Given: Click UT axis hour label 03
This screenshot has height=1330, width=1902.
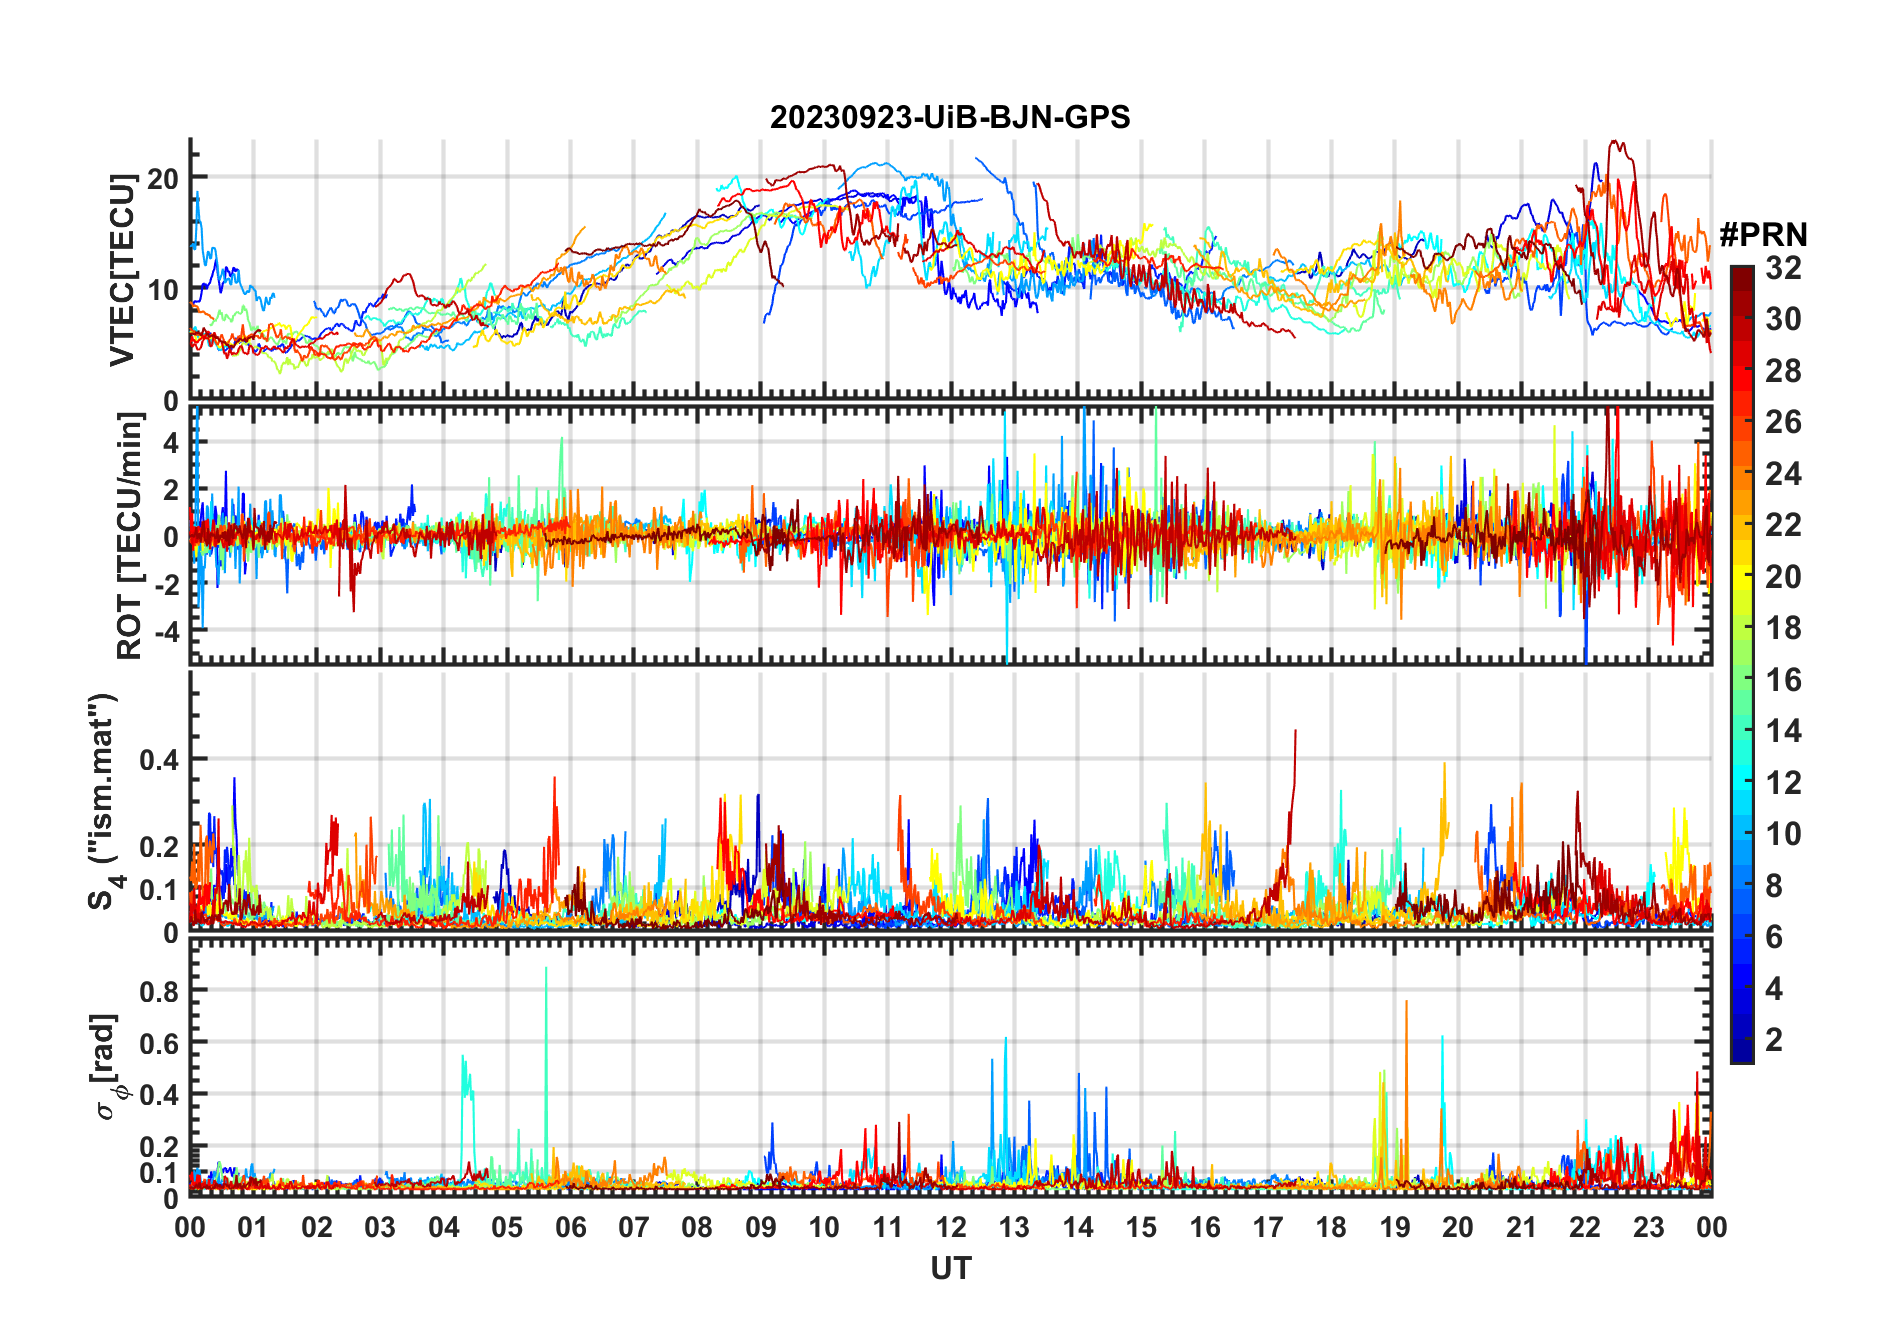Looking at the screenshot, I should pyautogui.click(x=380, y=1228).
